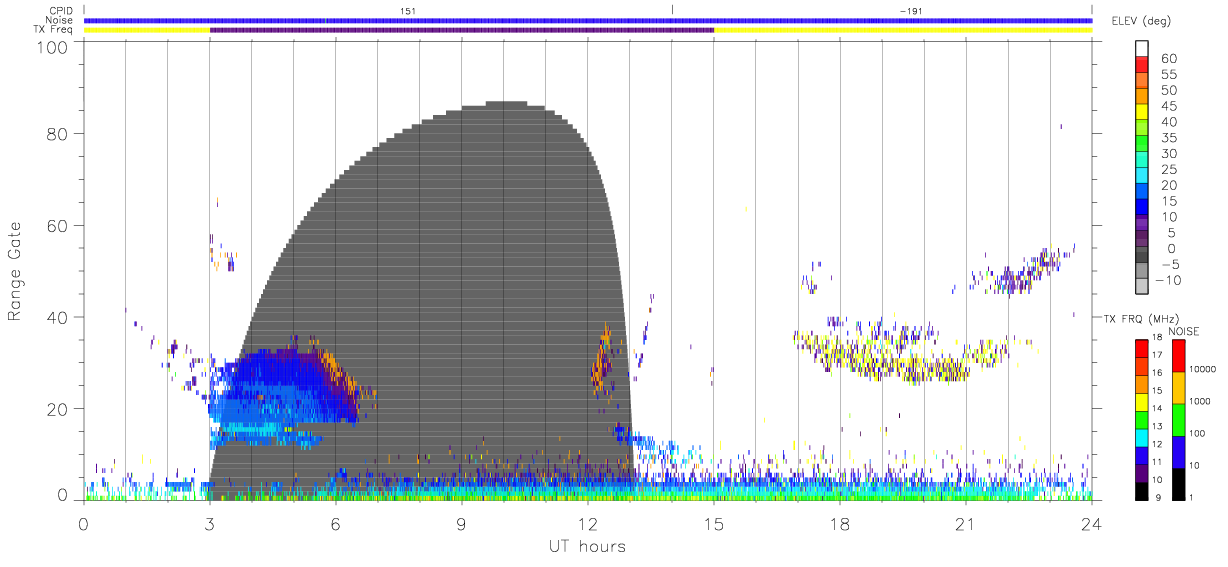Click the 25 label on ELEV scale
Image resolution: width=1228 pixels, height=567 pixels.
[x=1168, y=169]
